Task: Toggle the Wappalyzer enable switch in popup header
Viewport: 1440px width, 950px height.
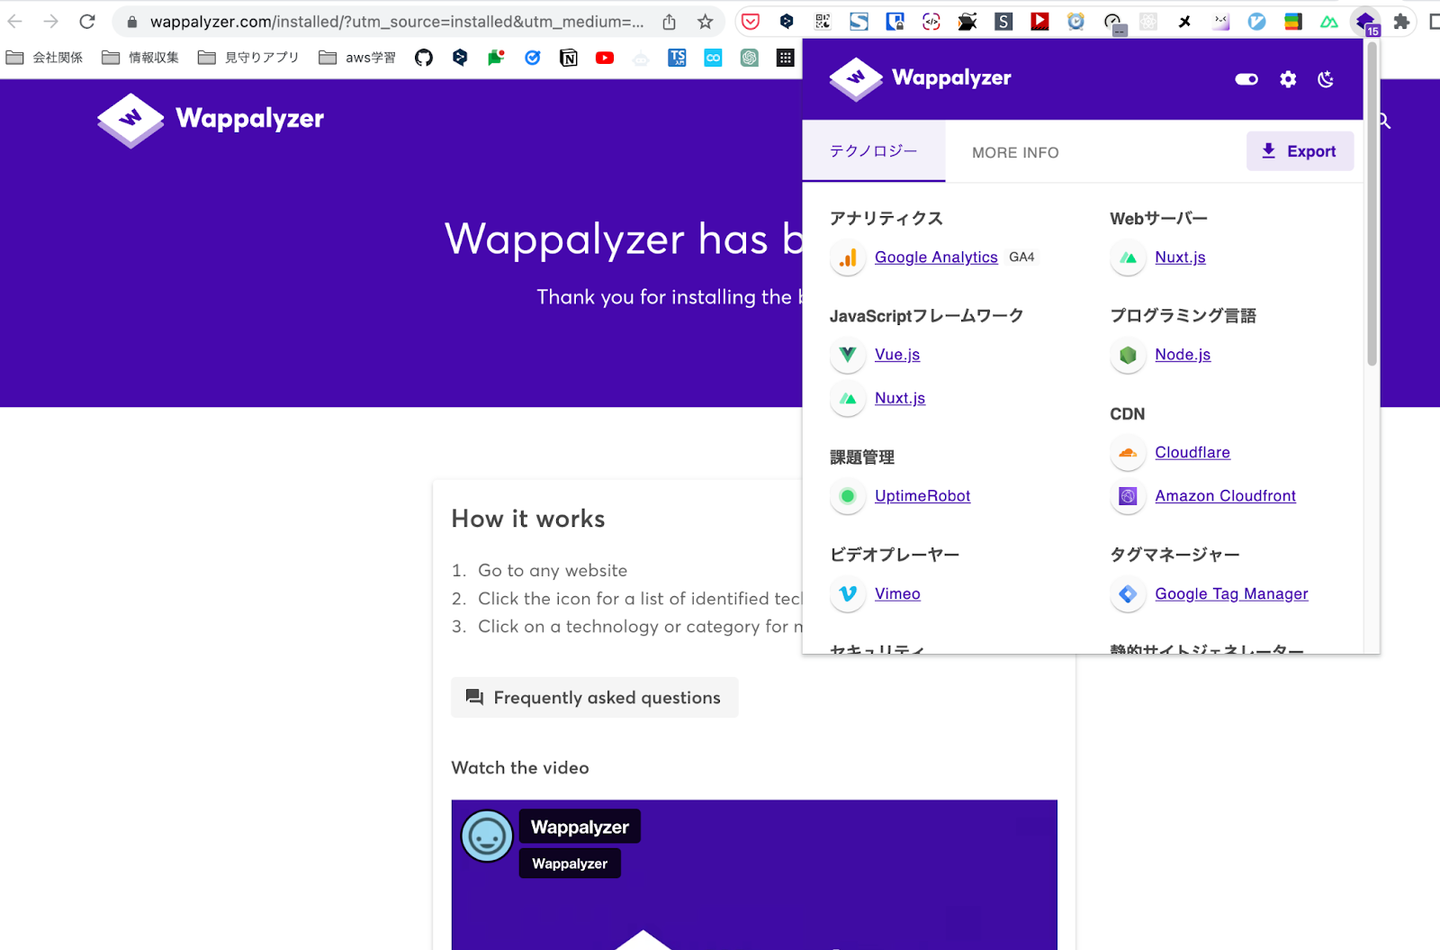Action: pyautogui.click(x=1246, y=79)
